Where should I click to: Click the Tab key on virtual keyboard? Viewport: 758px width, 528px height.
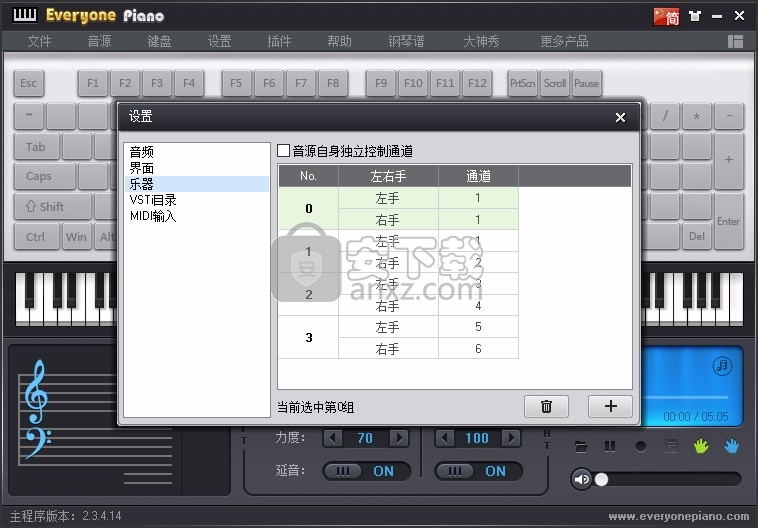click(x=36, y=147)
